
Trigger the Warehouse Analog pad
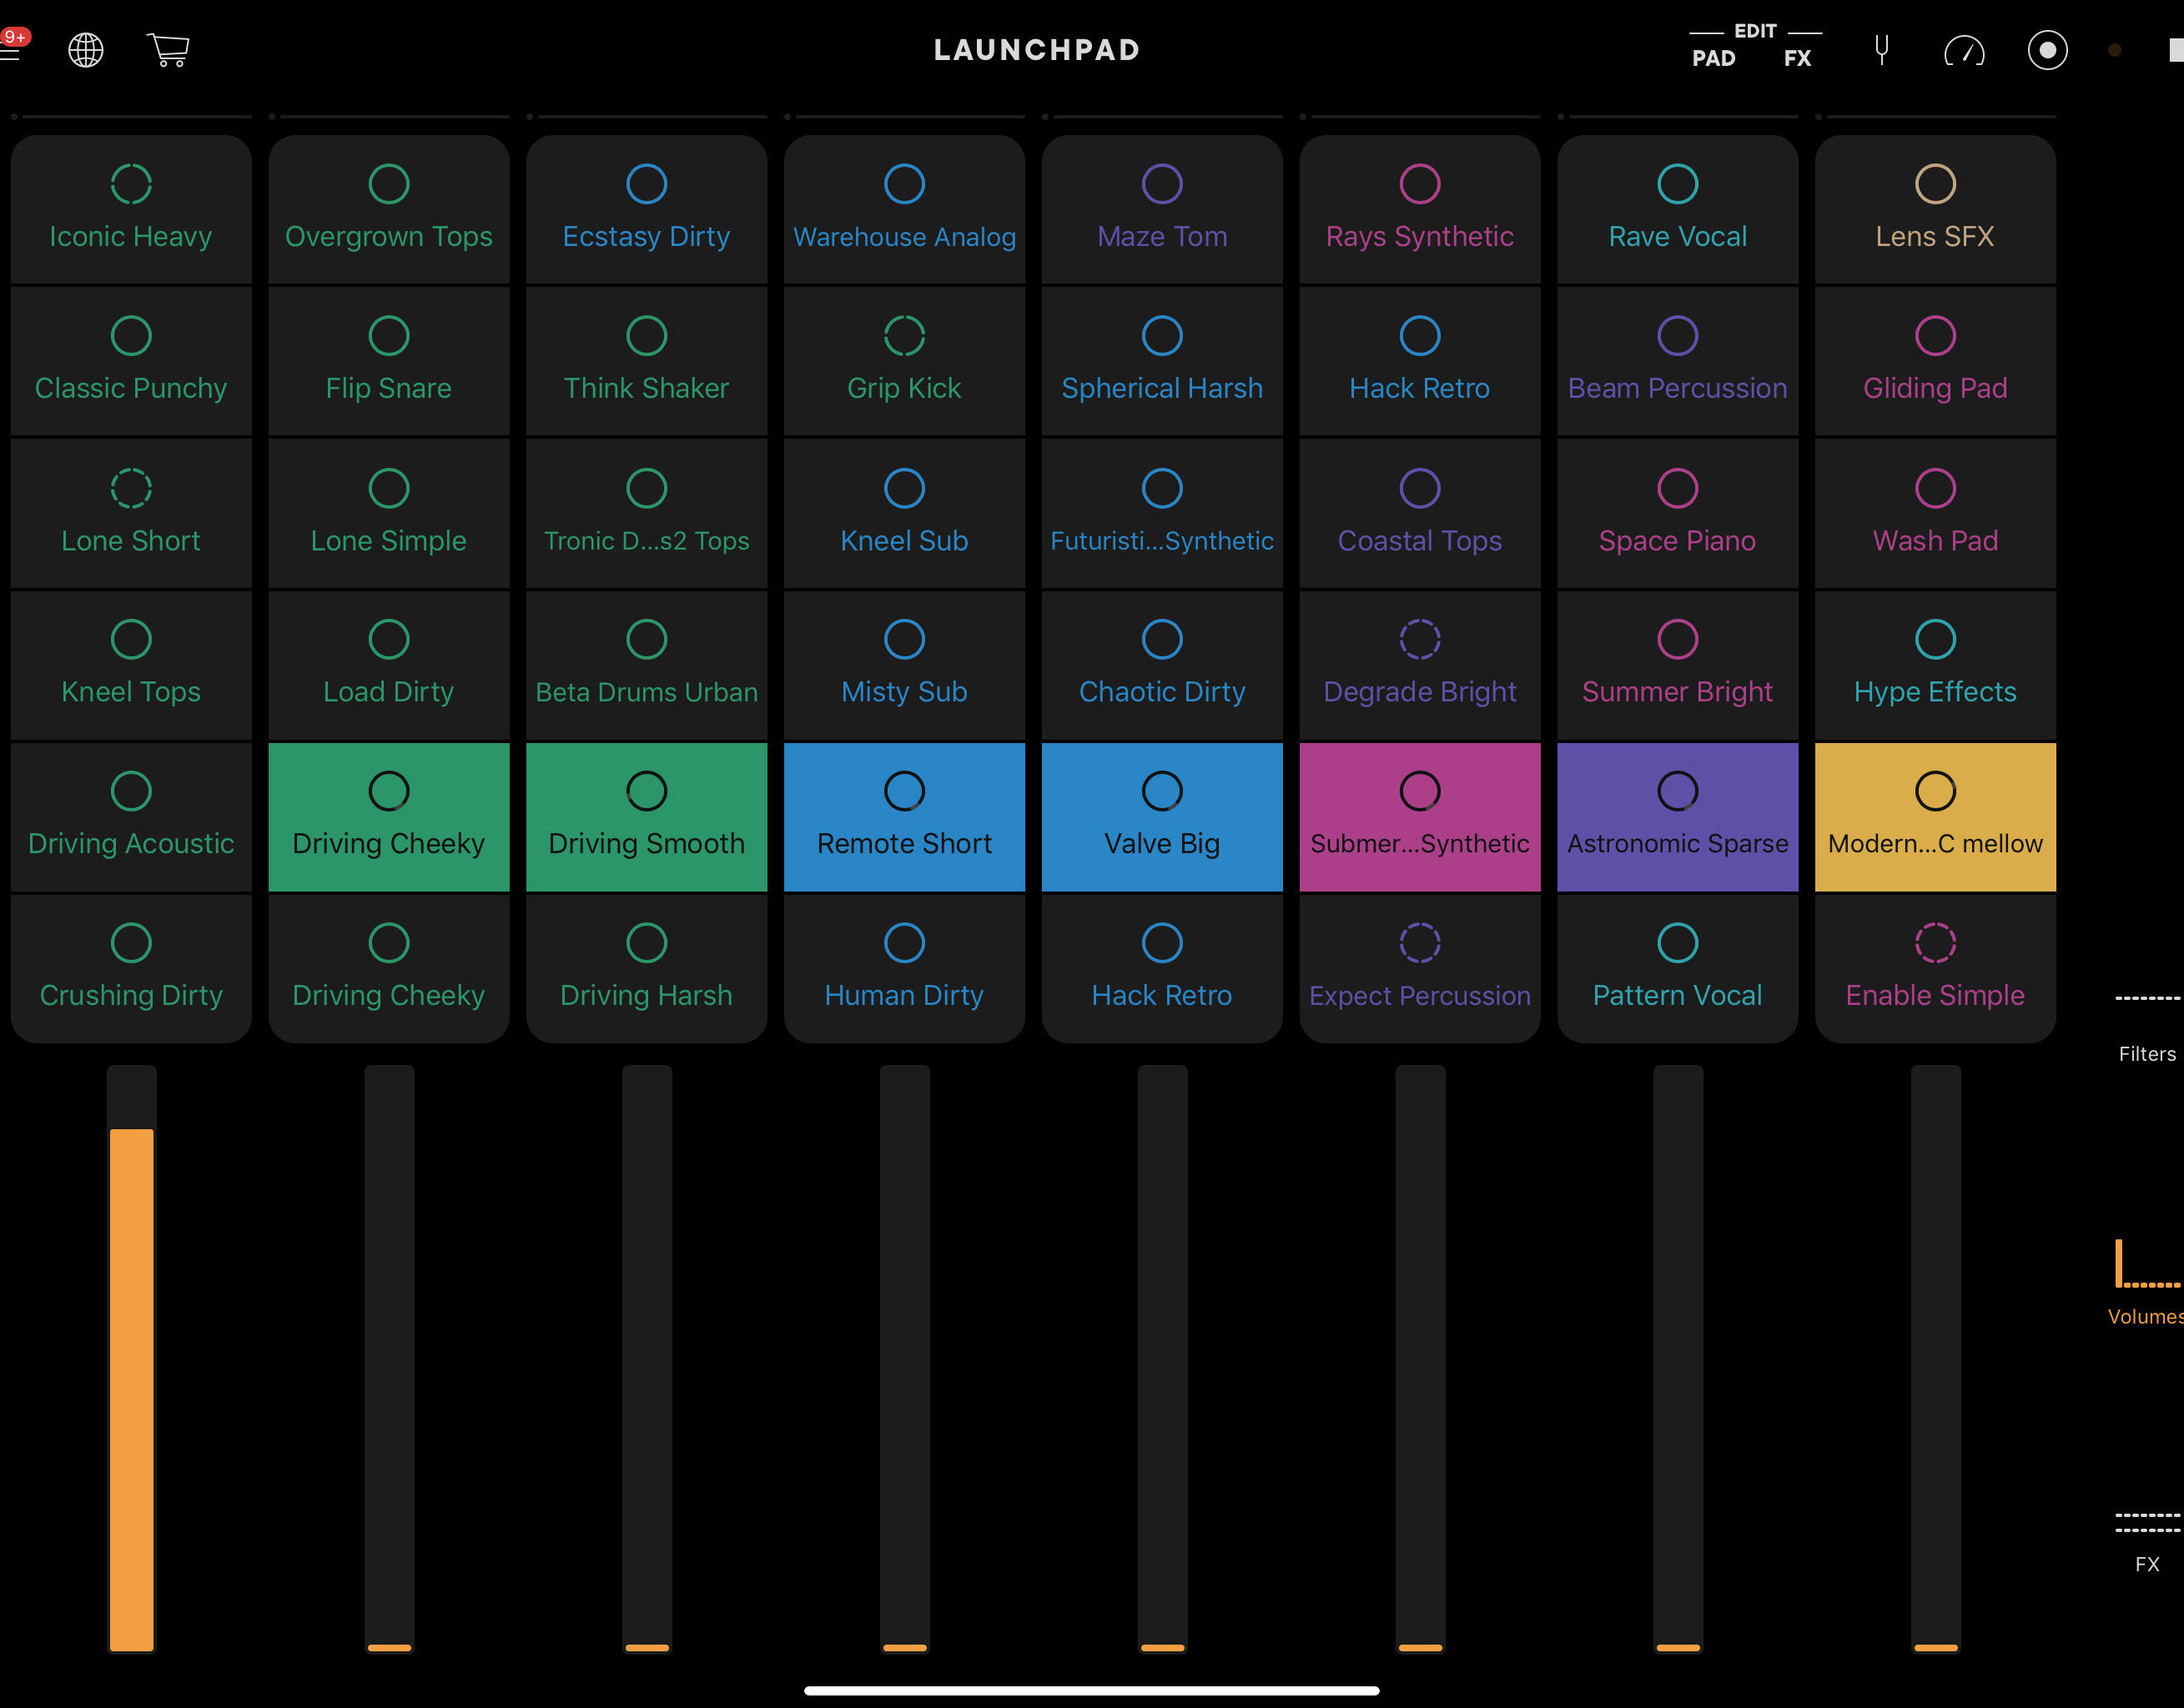904,209
